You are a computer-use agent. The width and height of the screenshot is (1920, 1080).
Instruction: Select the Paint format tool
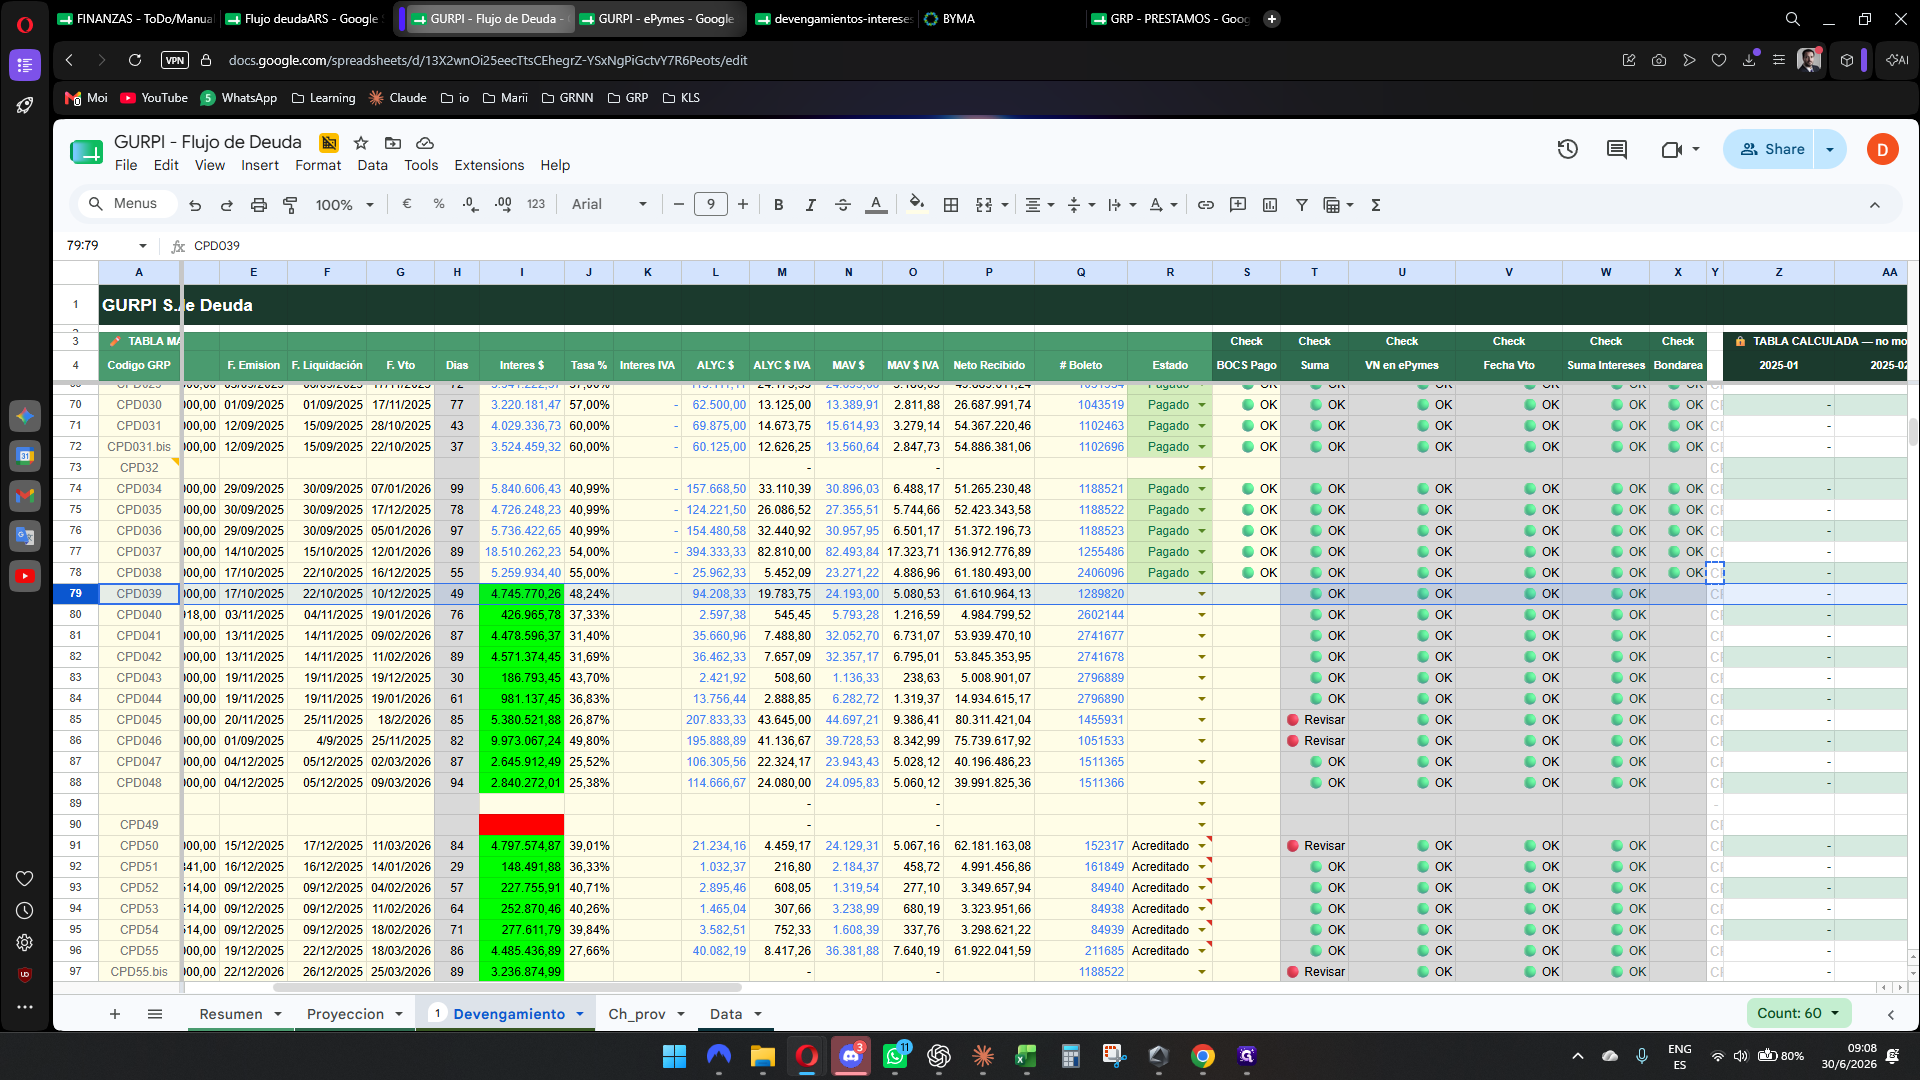pyautogui.click(x=290, y=204)
